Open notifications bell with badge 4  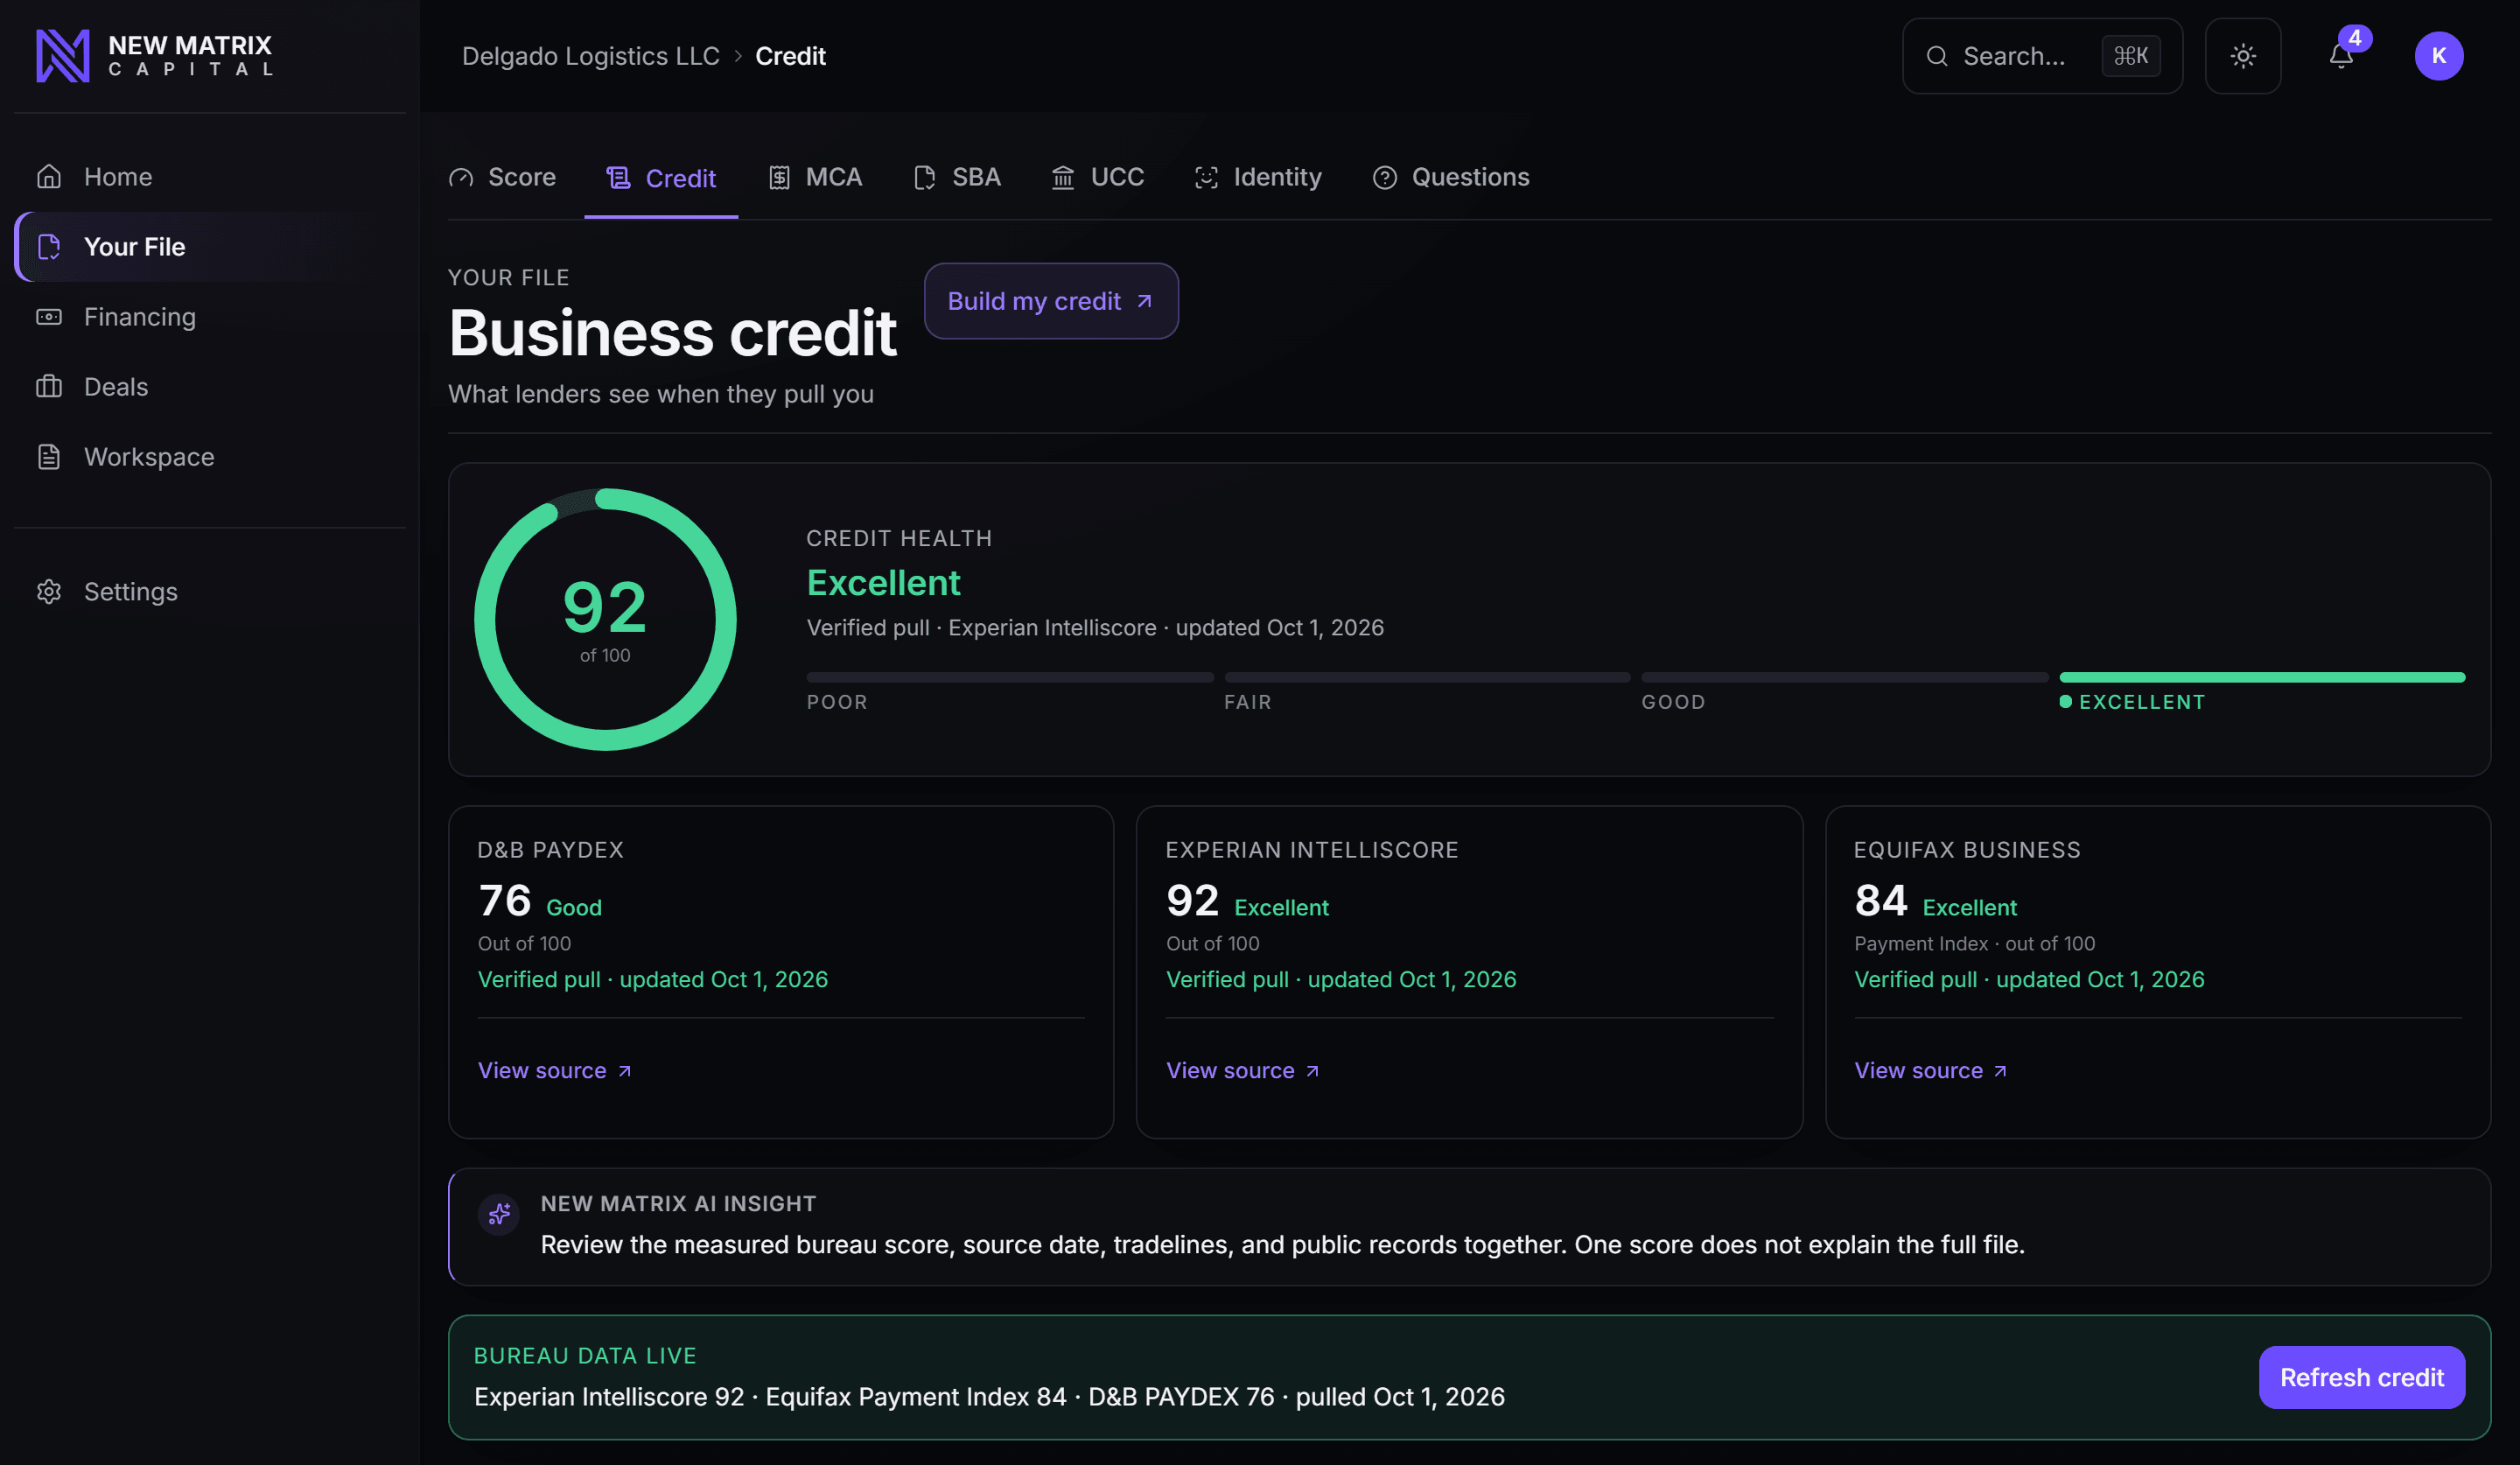[2342, 56]
